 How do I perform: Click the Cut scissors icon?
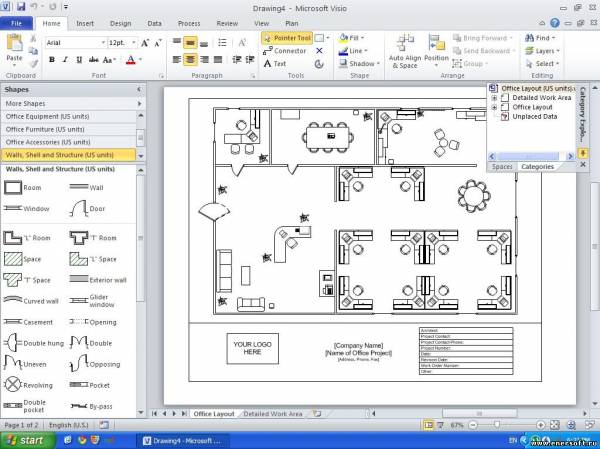pos(33,39)
